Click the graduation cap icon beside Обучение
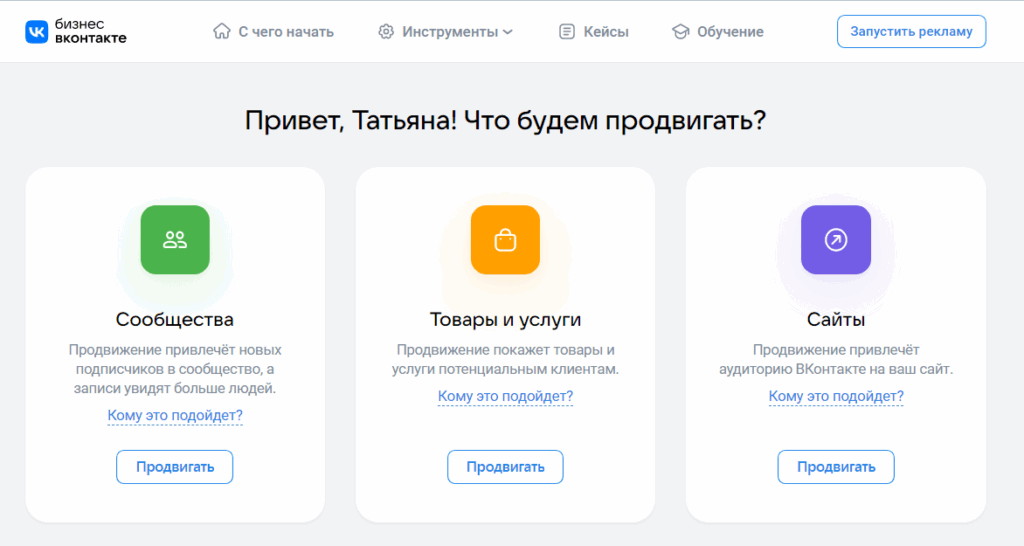Image resolution: width=1024 pixels, height=546 pixels. tap(681, 32)
